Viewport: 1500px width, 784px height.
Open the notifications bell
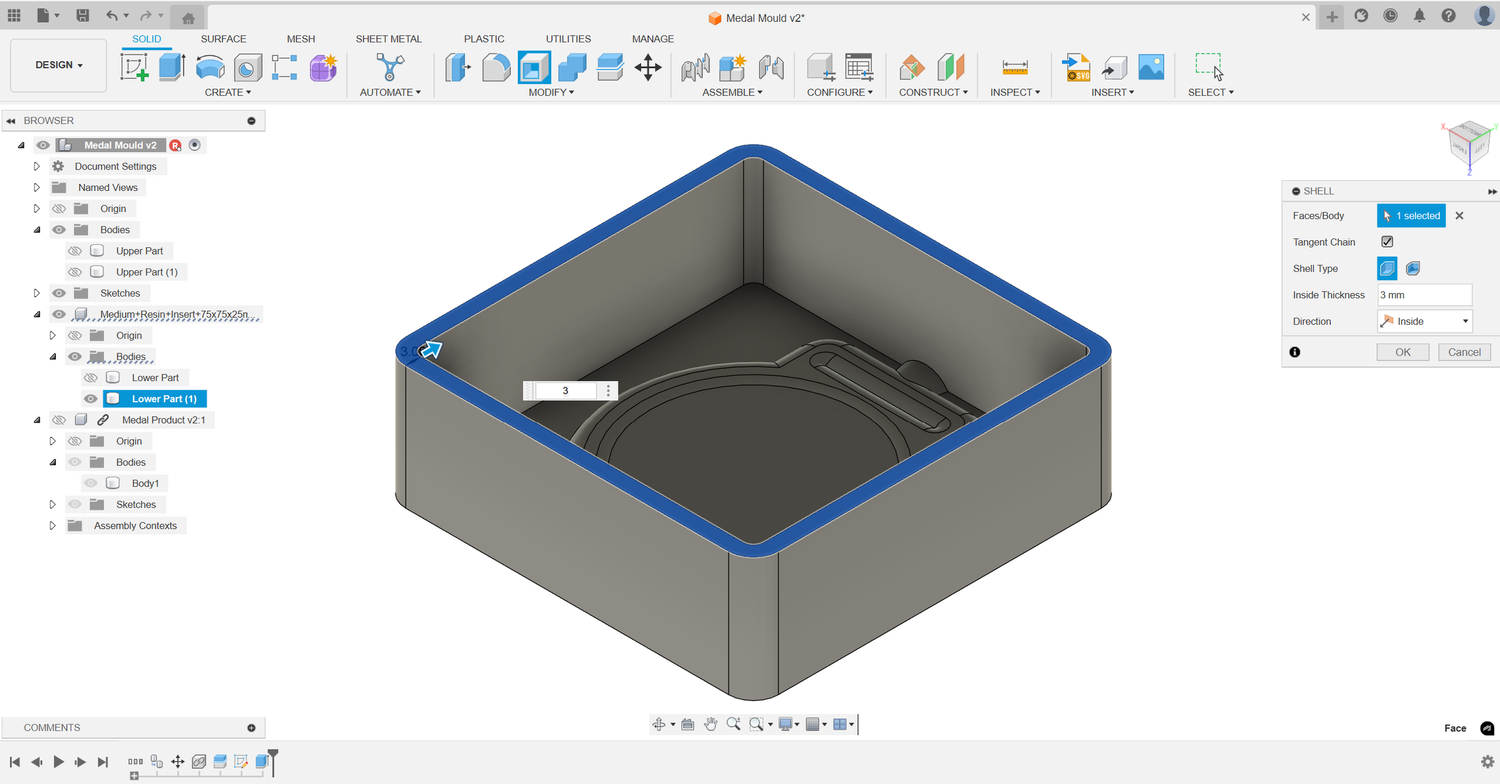pos(1419,16)
